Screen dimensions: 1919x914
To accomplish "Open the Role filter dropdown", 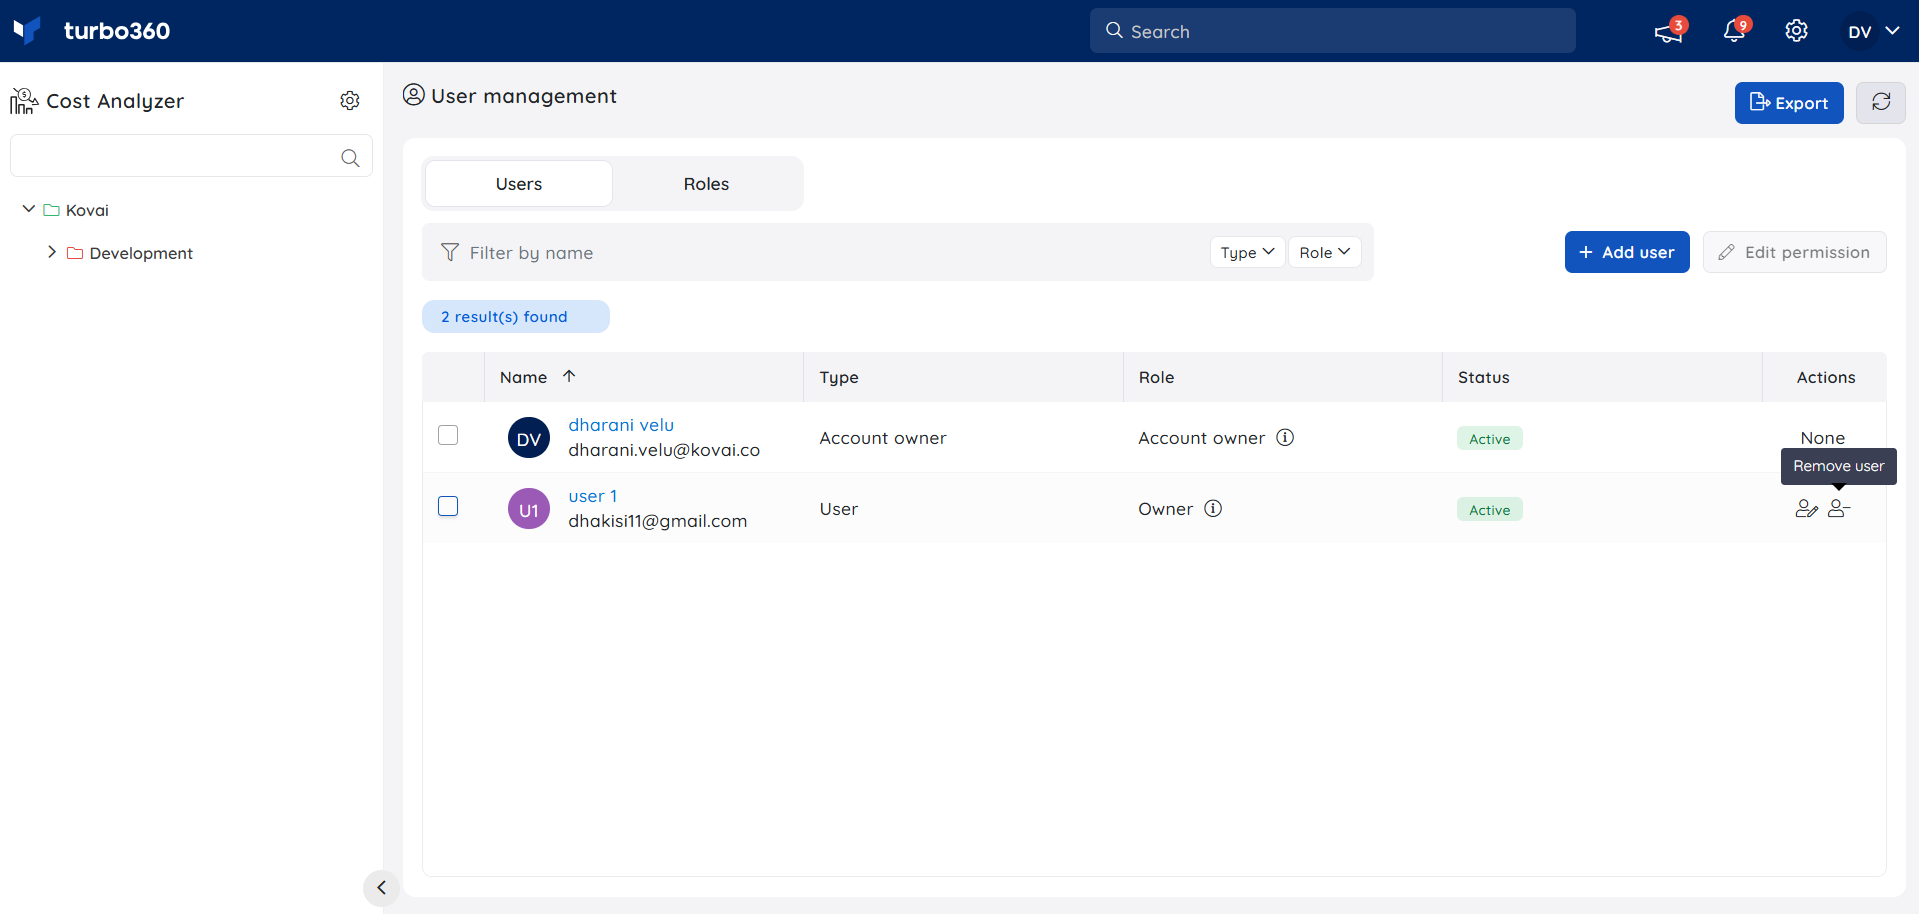I will (1324, 252).
